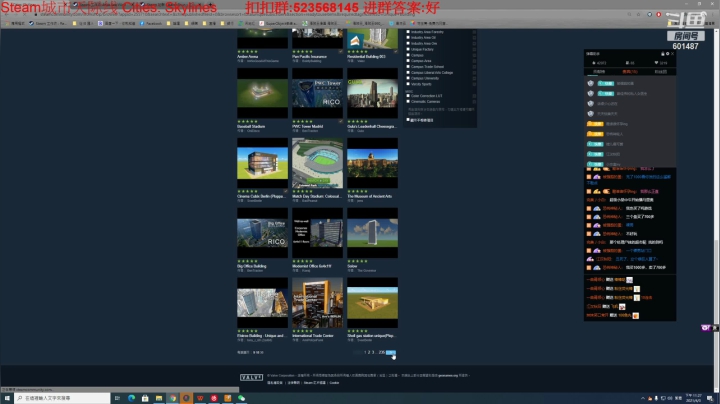
Task: Show hidden system tray icons
Action: [x=643, y=398]
